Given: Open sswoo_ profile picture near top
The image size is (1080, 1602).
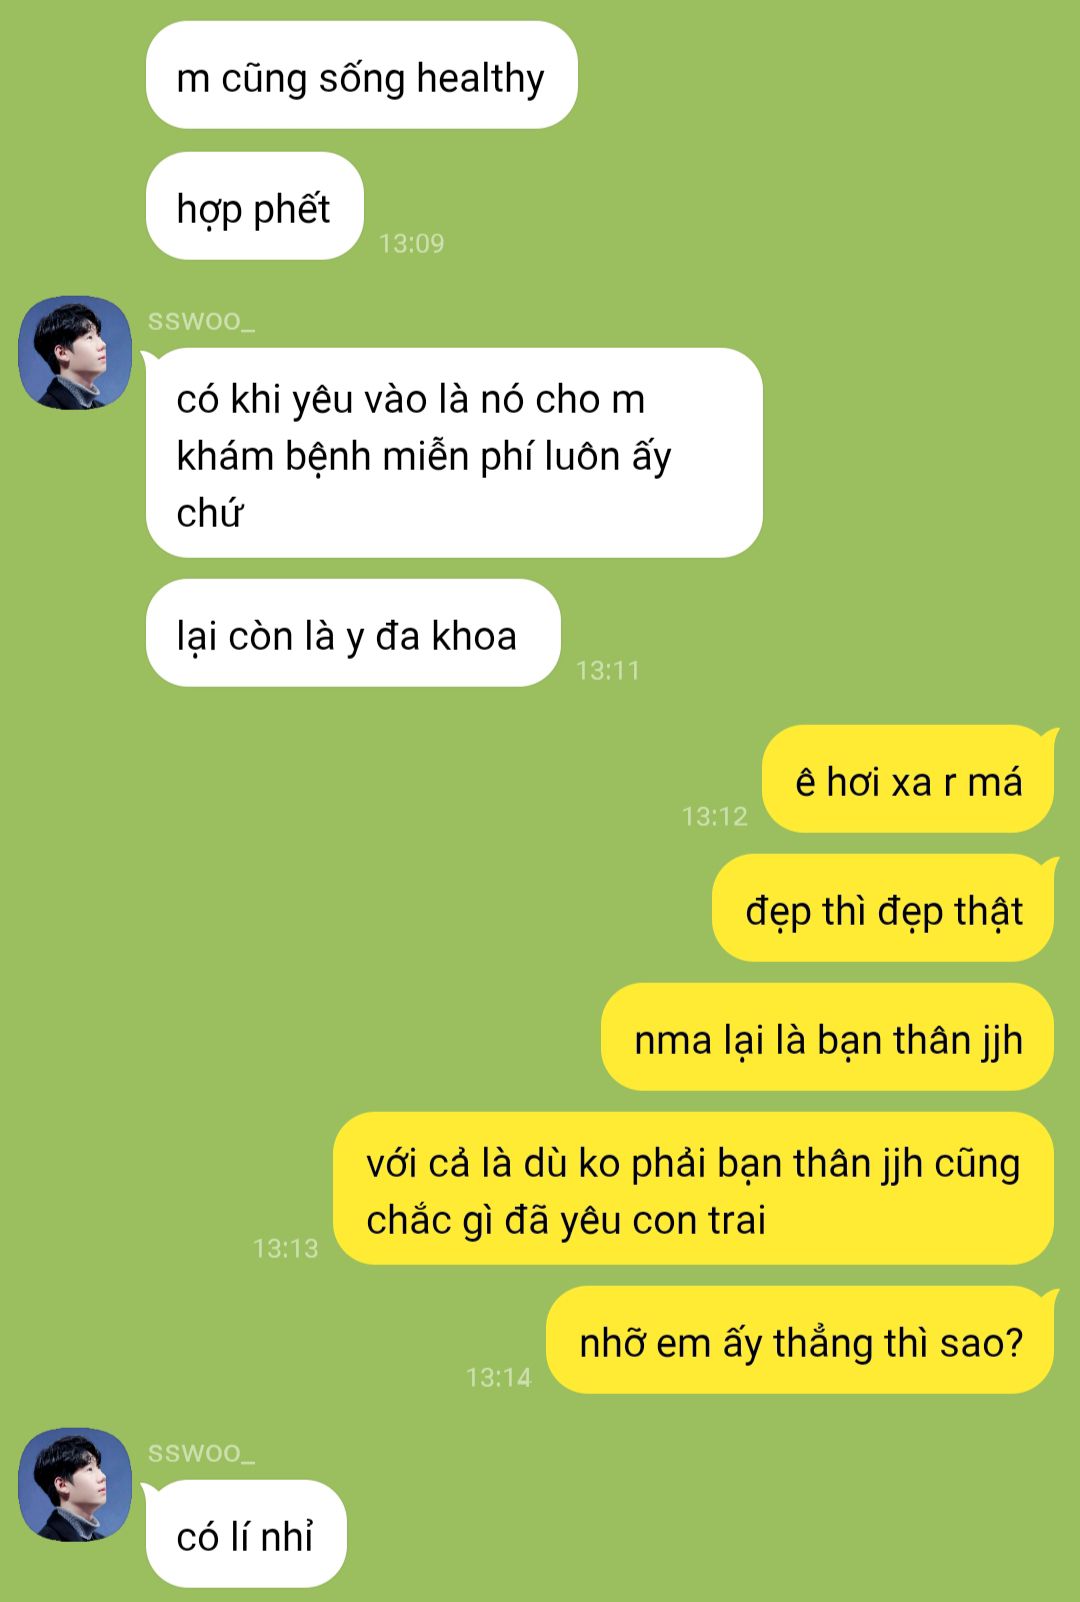Looking at the screenshot, I should click(75, 352).
